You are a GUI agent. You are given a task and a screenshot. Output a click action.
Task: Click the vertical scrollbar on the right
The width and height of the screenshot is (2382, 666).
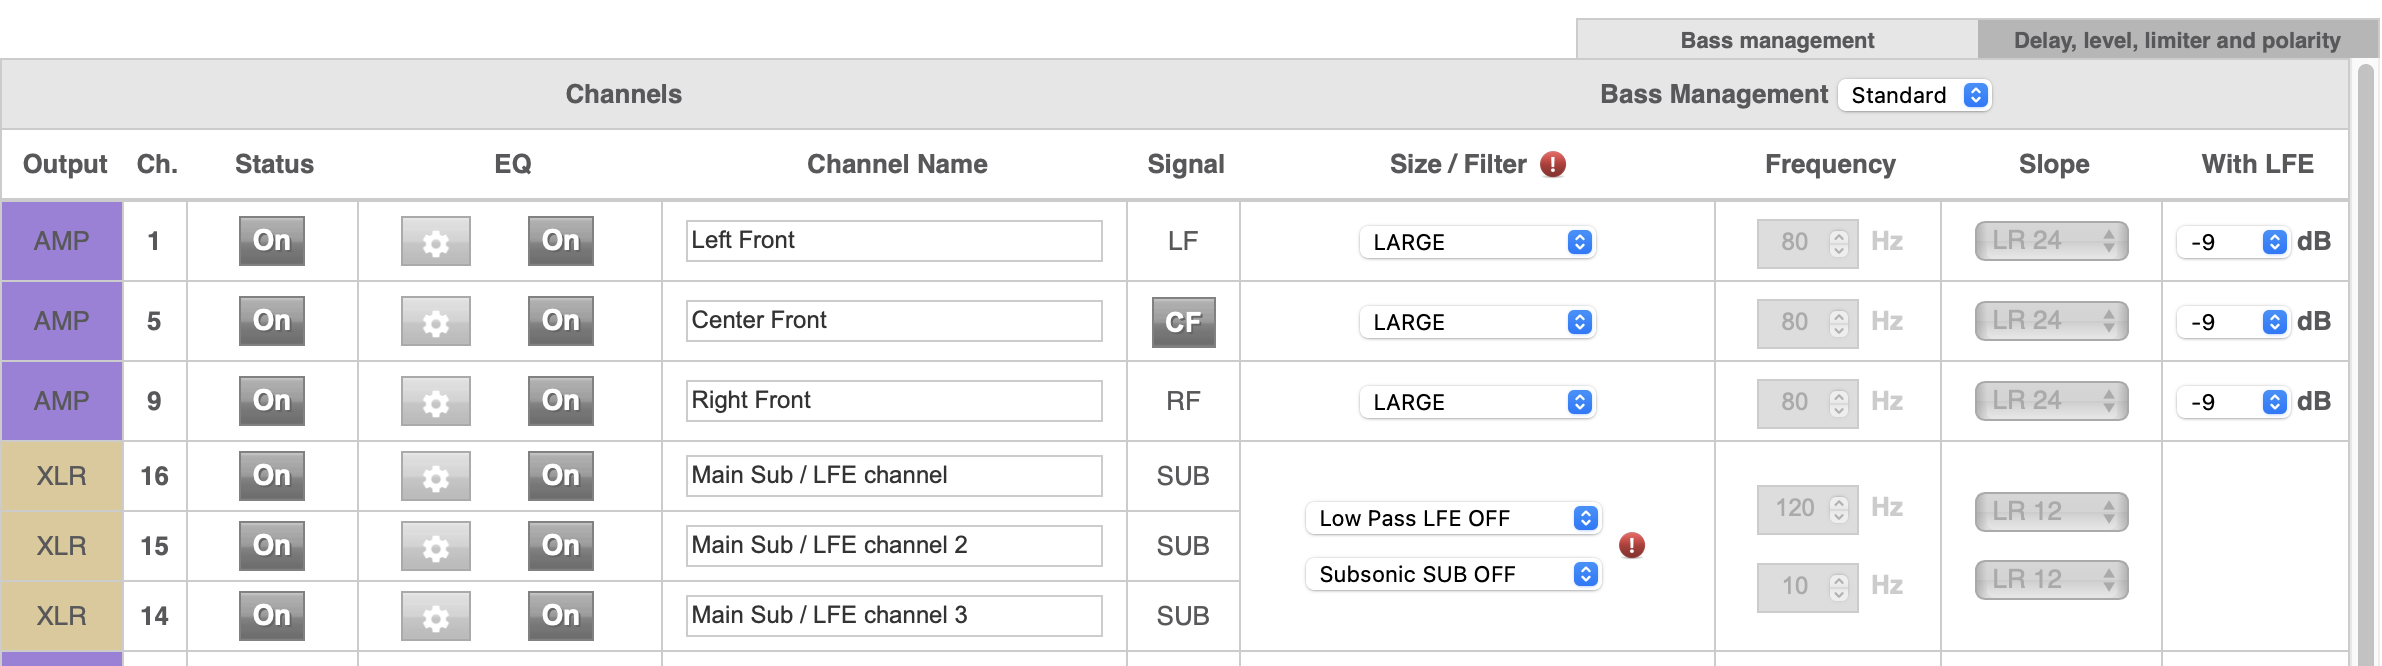click(x=2364, y=360)
